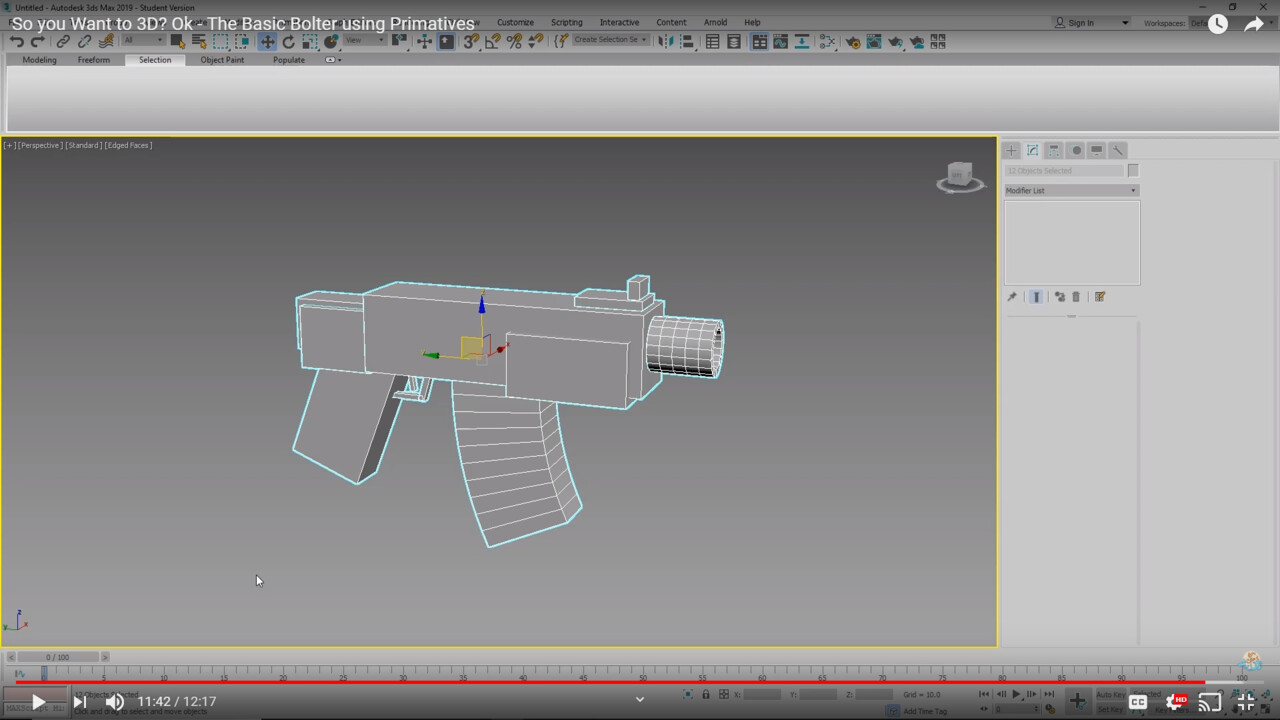This screenshot has height=720, width=1280.
Task: Open the Schematic View icon
Action: (802, 41)
